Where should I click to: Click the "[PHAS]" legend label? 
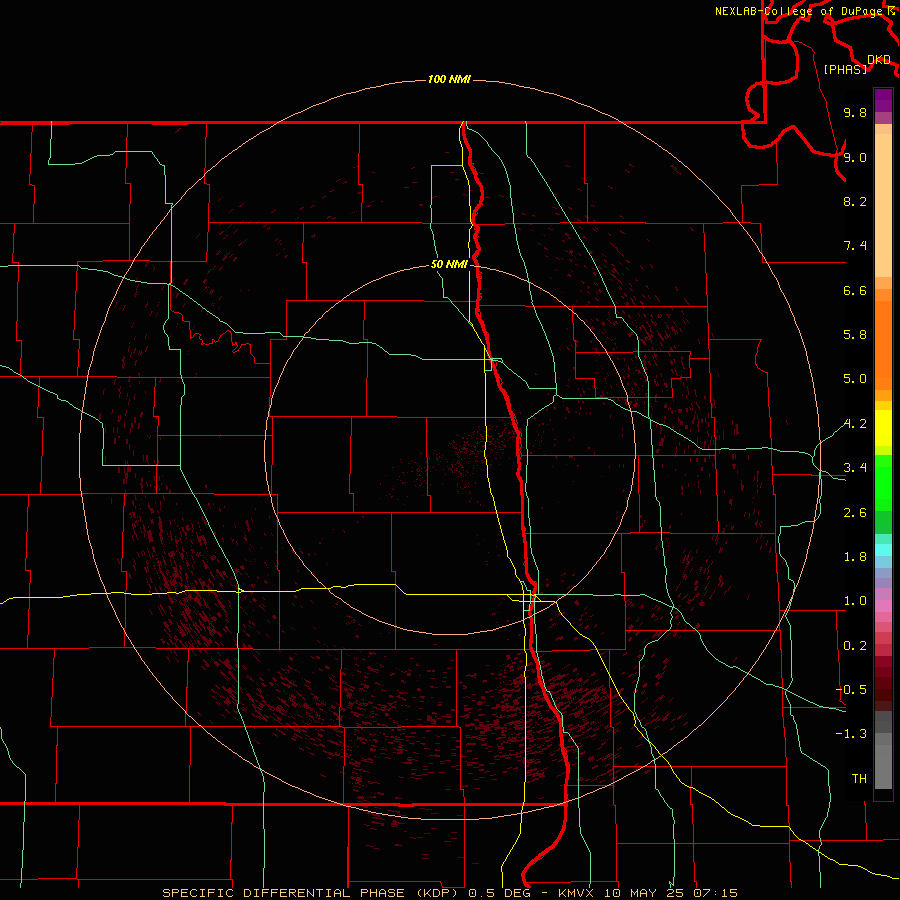(845, 69)
